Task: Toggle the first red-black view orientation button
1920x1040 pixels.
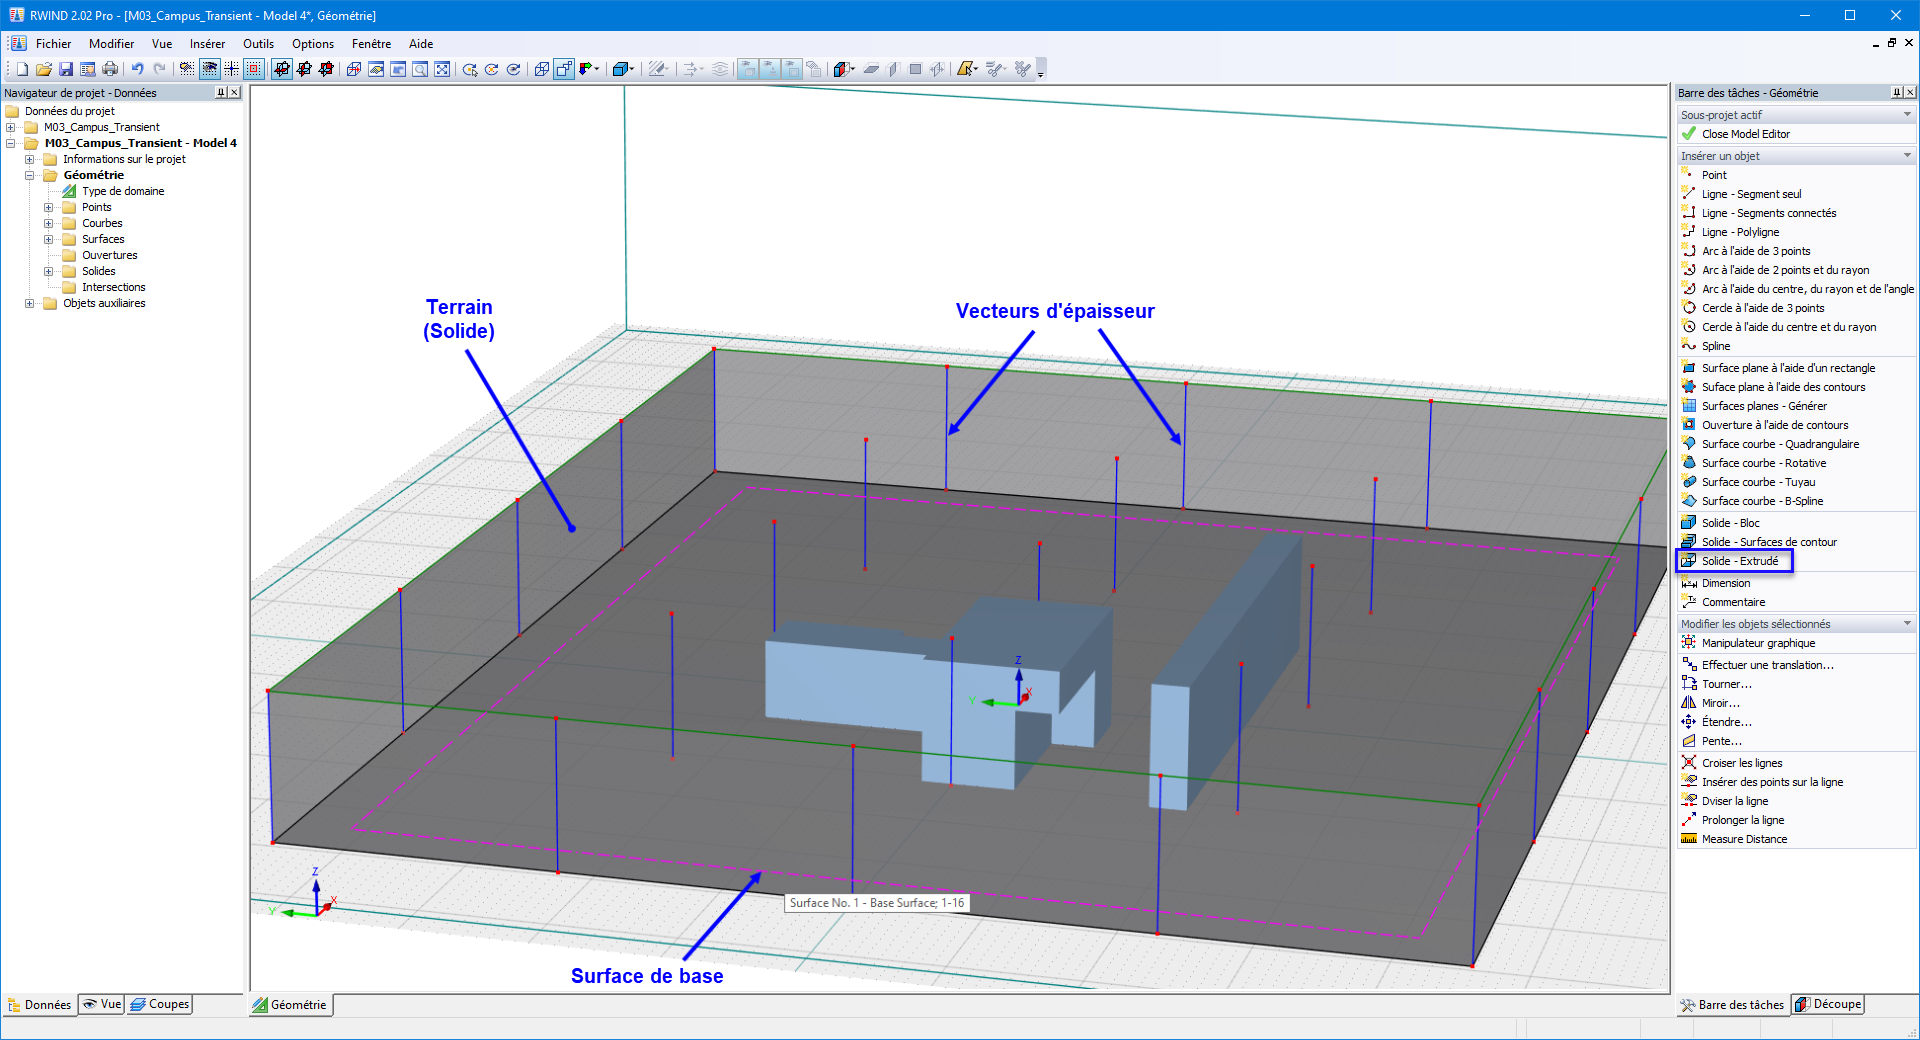Action: [x=282, y=69]
